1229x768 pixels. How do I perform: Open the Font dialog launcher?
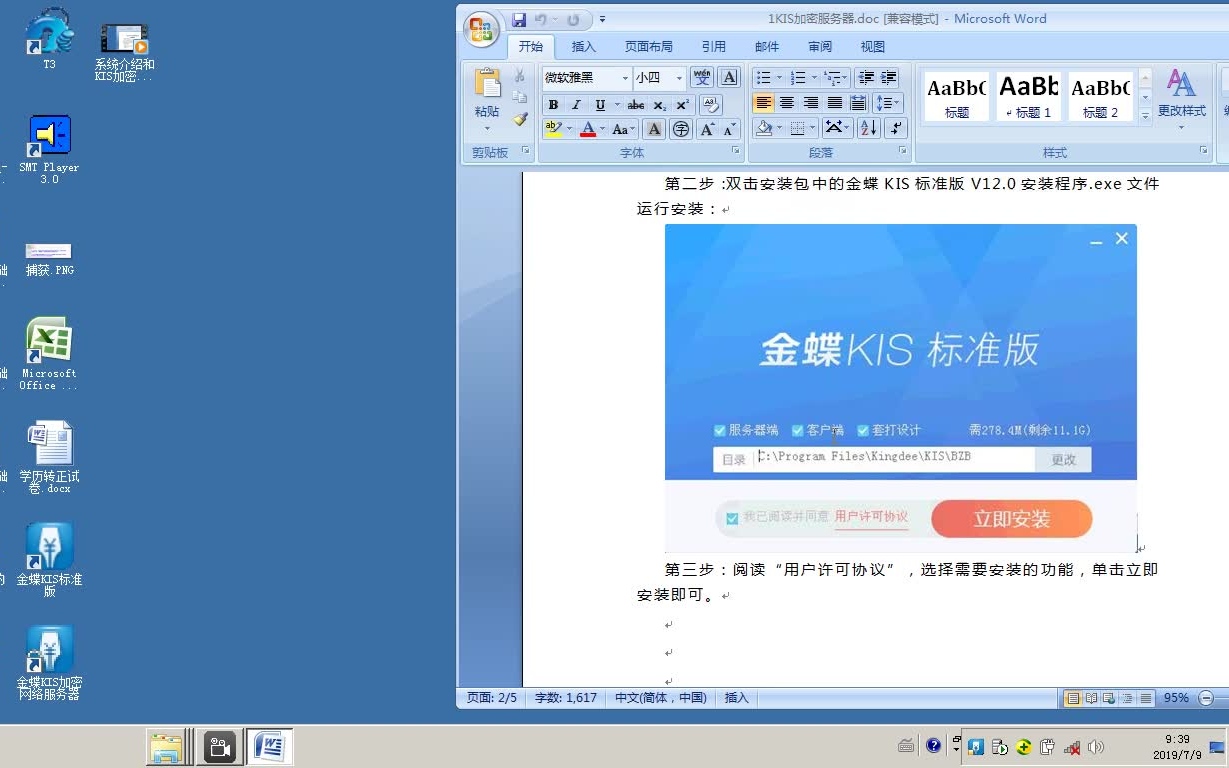click(736, 150)
